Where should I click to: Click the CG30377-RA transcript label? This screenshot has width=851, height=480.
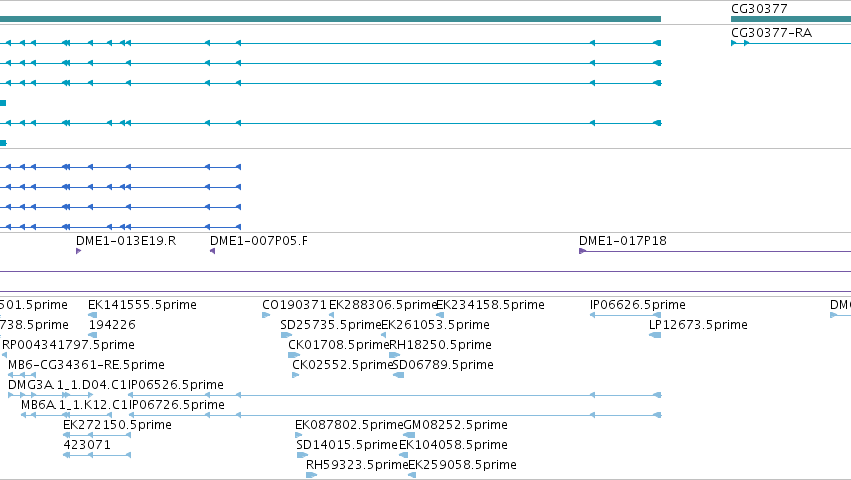(771, 33)
